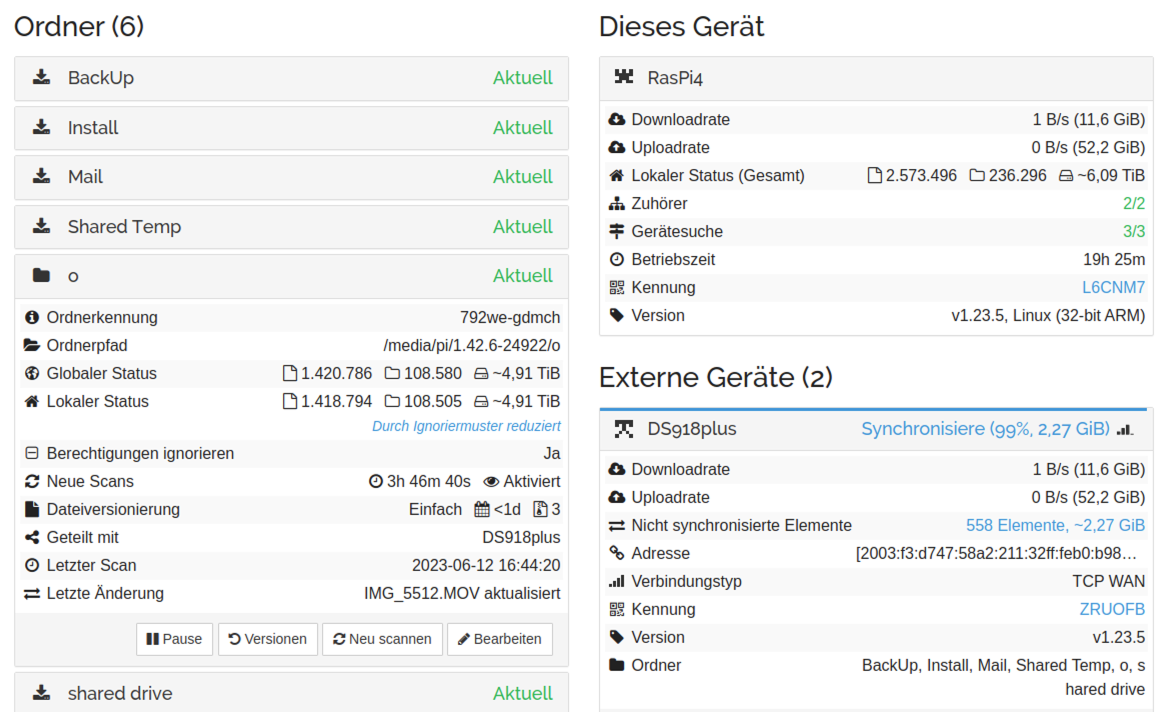Open '558 Elemente, ~2,27 GiB' link

(1055, 525)
